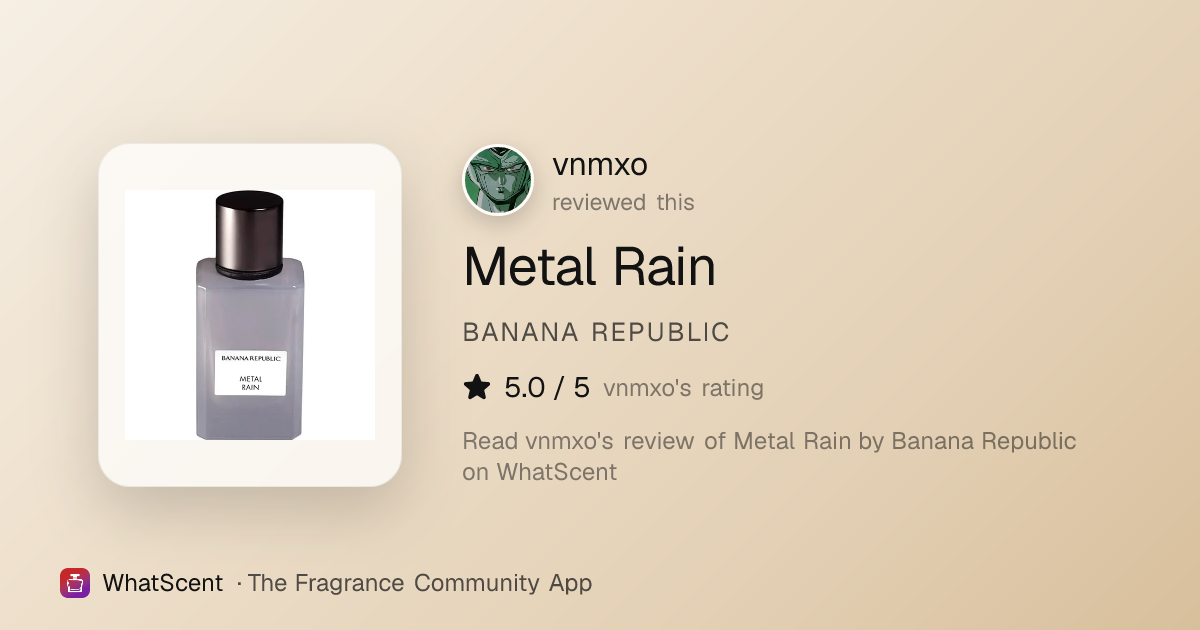Click the Metal Rain bottle image
The width and height of the screenshot is (1200, 630).
(x=250, y=315)
